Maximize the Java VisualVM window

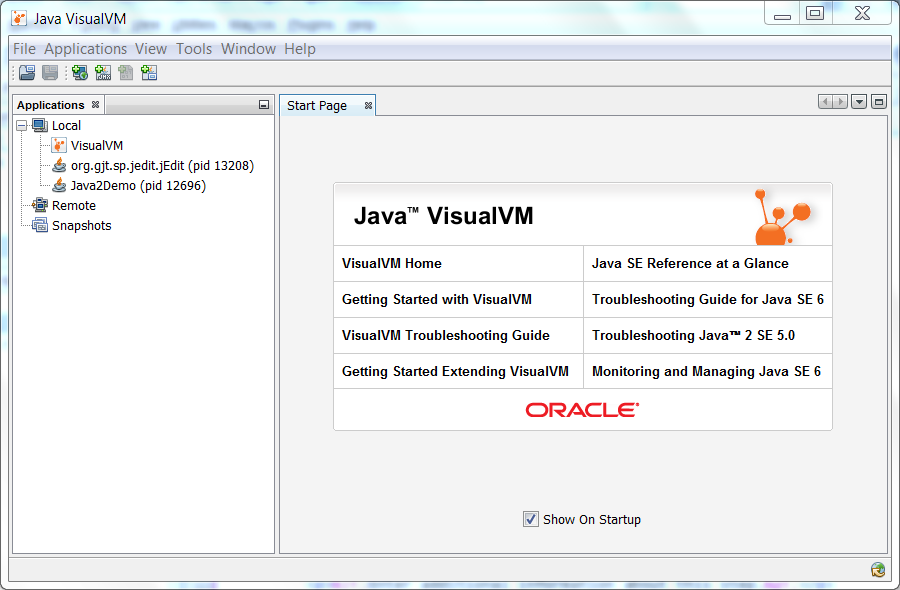click(x=815, y=13)
